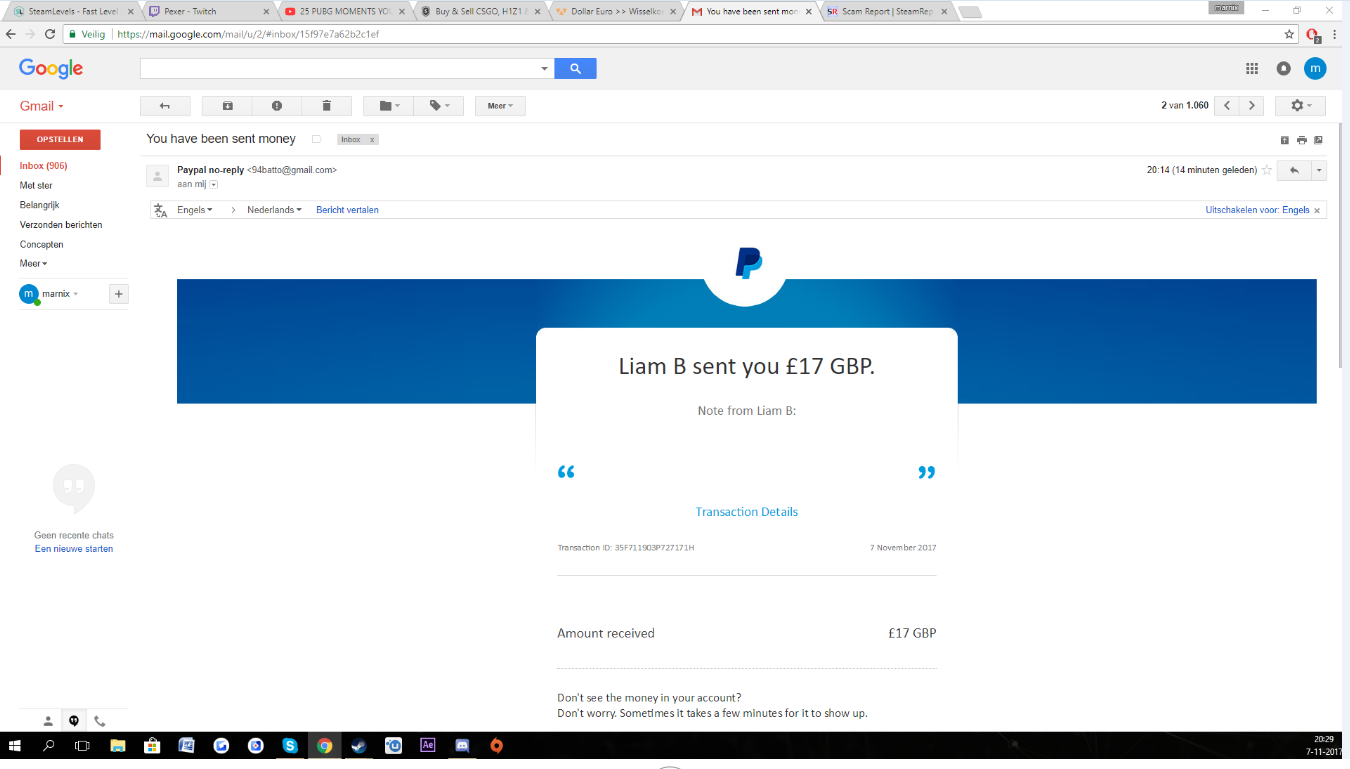Switch to the Pexer - Twitch tab
The image size is (1350, 769).
(208, 12)
